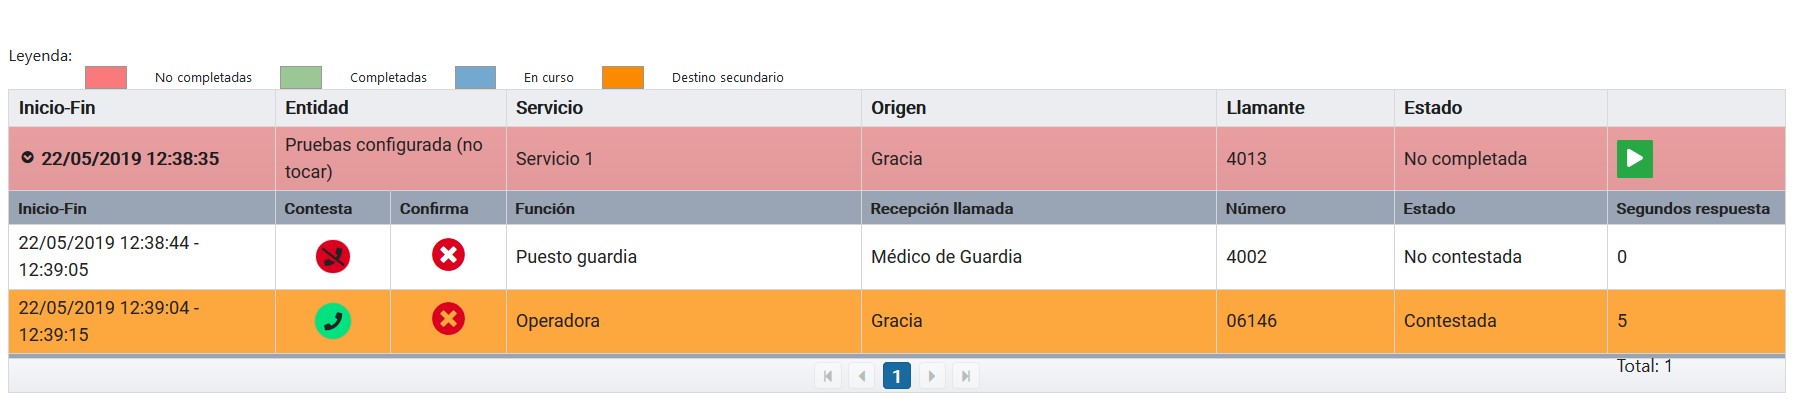Collapse the 22/05/2019 12:38:35 call row

(x=28, y=158)
